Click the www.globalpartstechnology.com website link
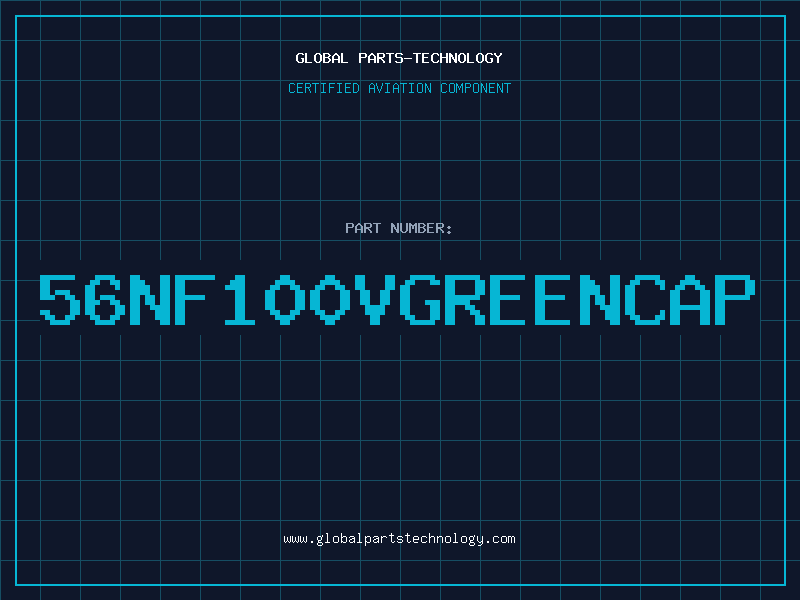This screenshot has width=800, height=600. tap(399, 539)
